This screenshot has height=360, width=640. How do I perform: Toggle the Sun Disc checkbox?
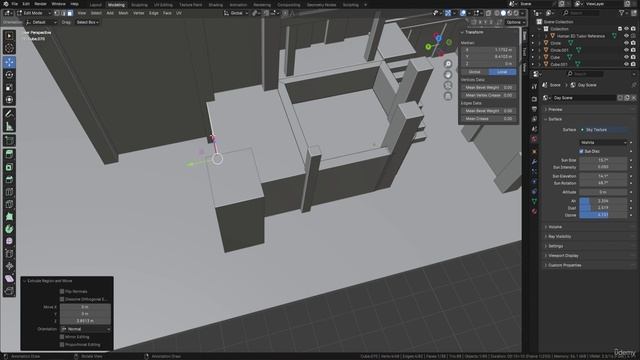pos(581,151)
